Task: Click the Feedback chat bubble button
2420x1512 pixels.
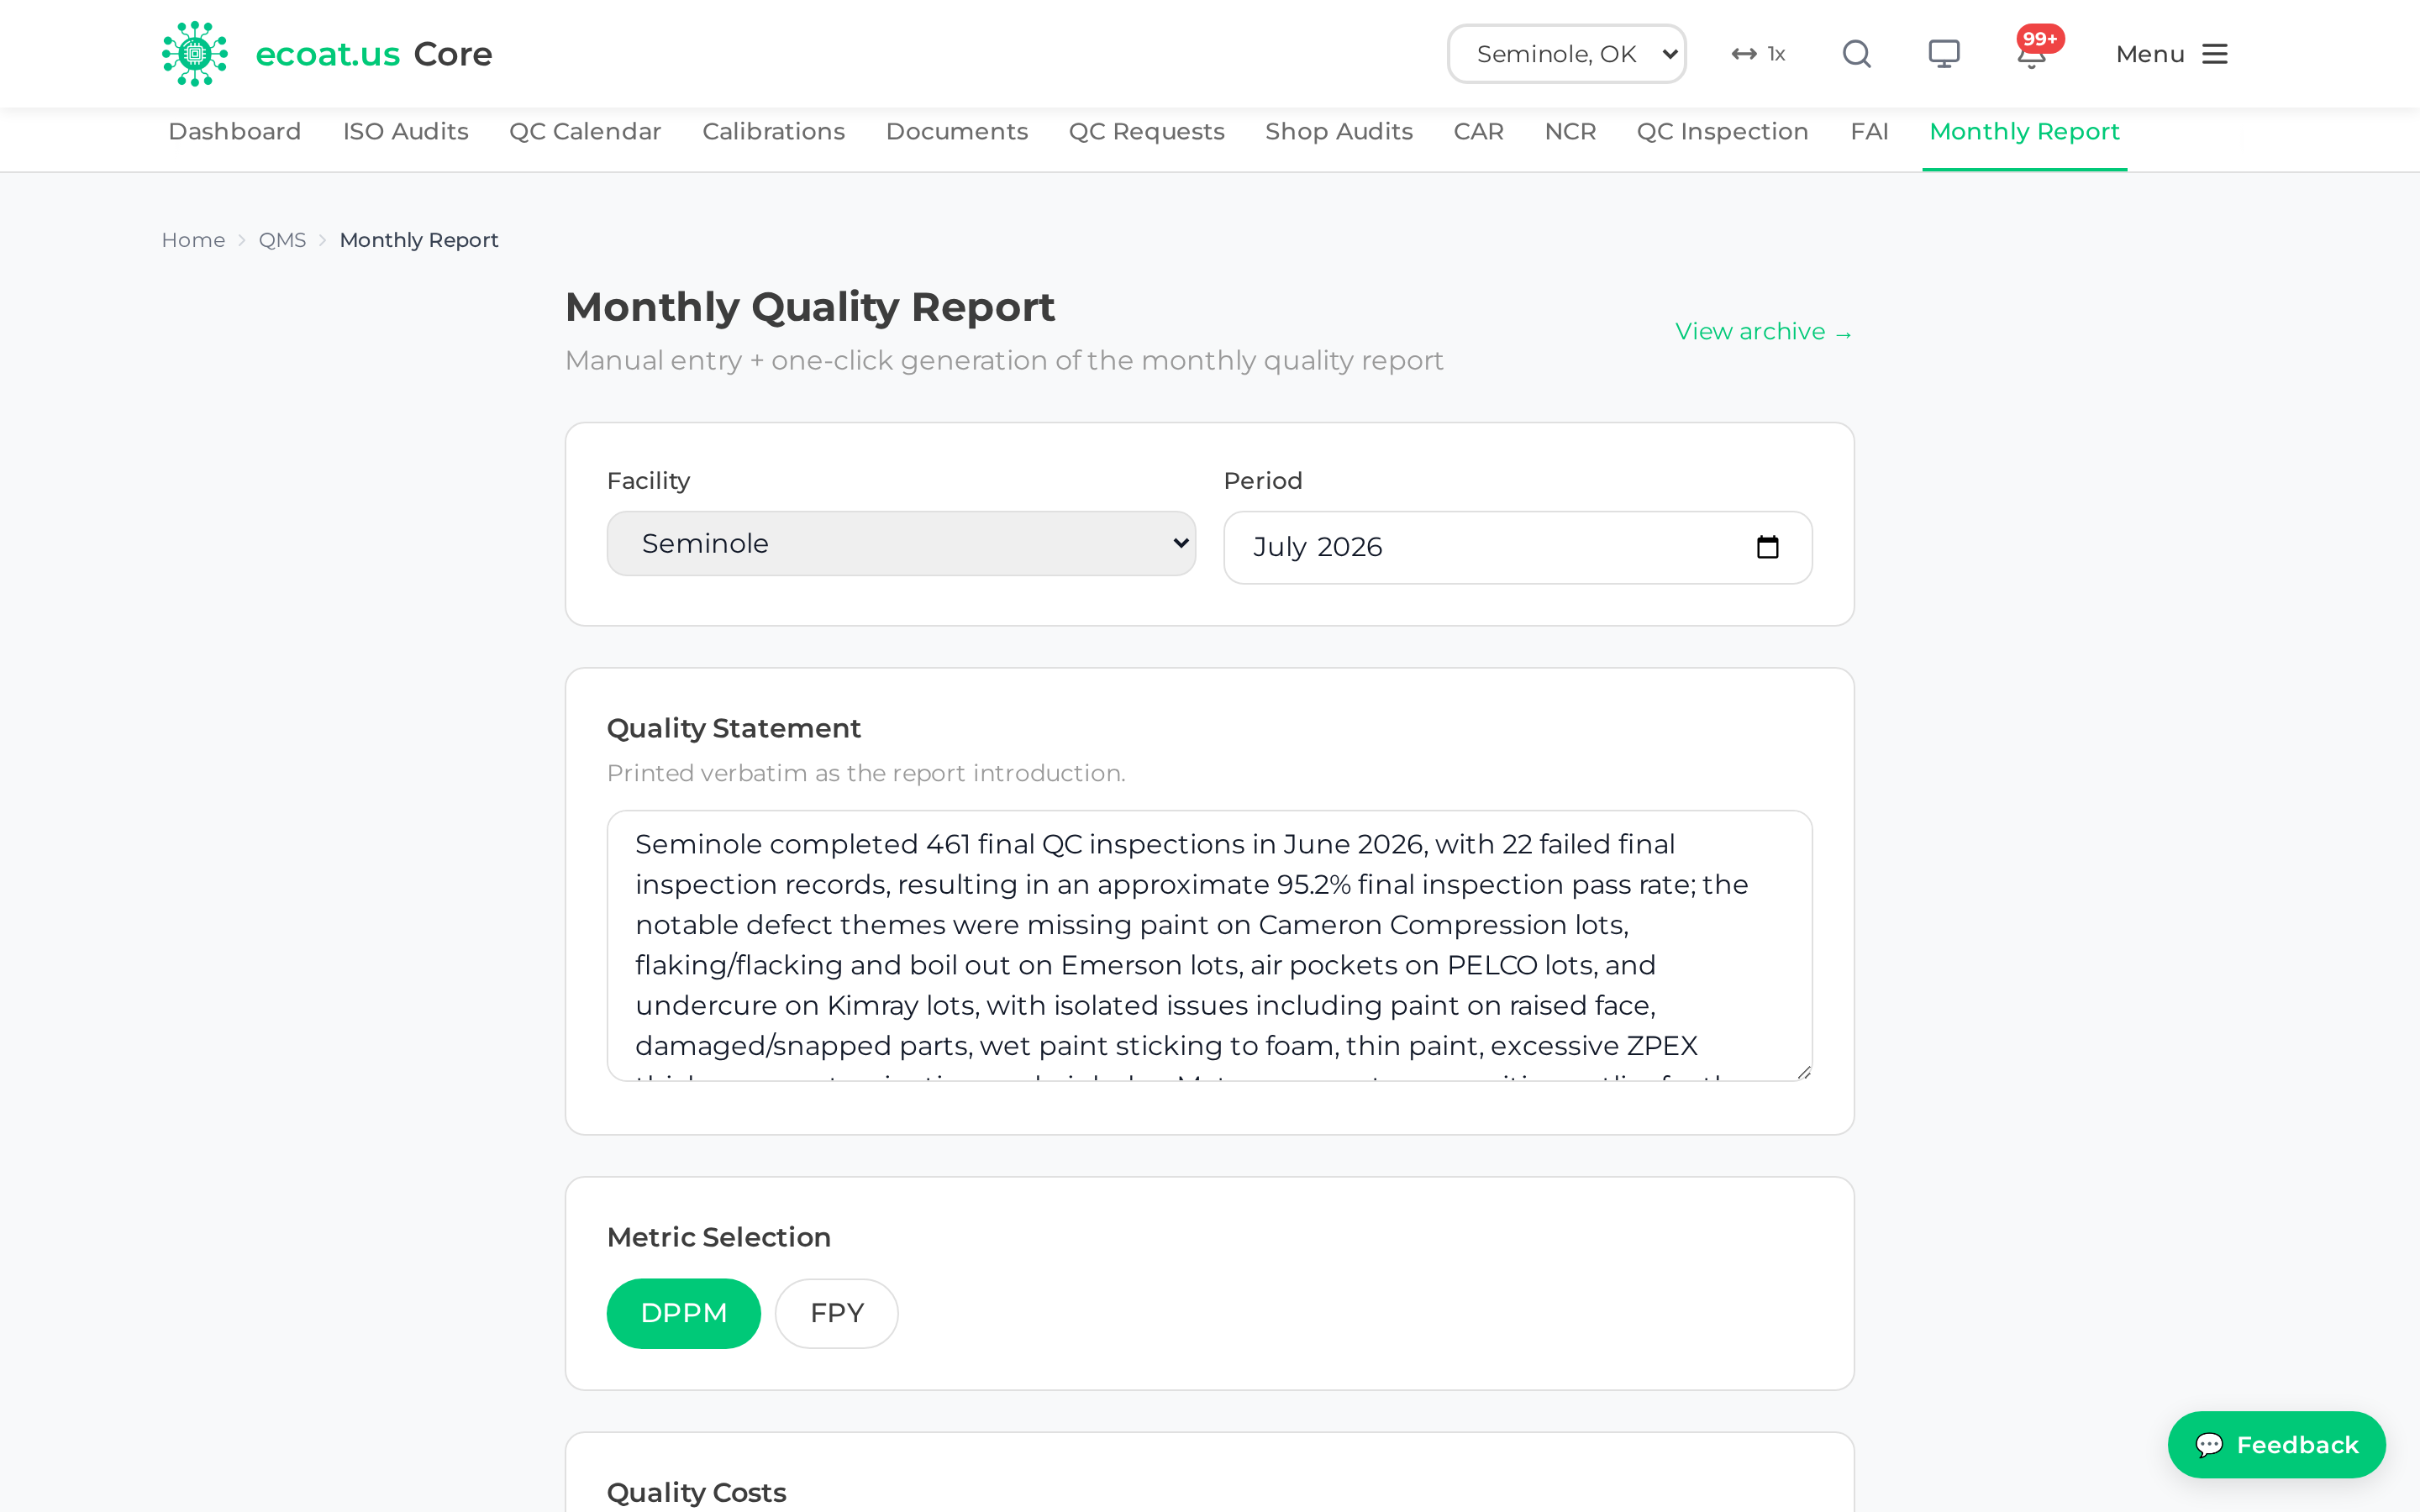Action: coord(2276,1444)
